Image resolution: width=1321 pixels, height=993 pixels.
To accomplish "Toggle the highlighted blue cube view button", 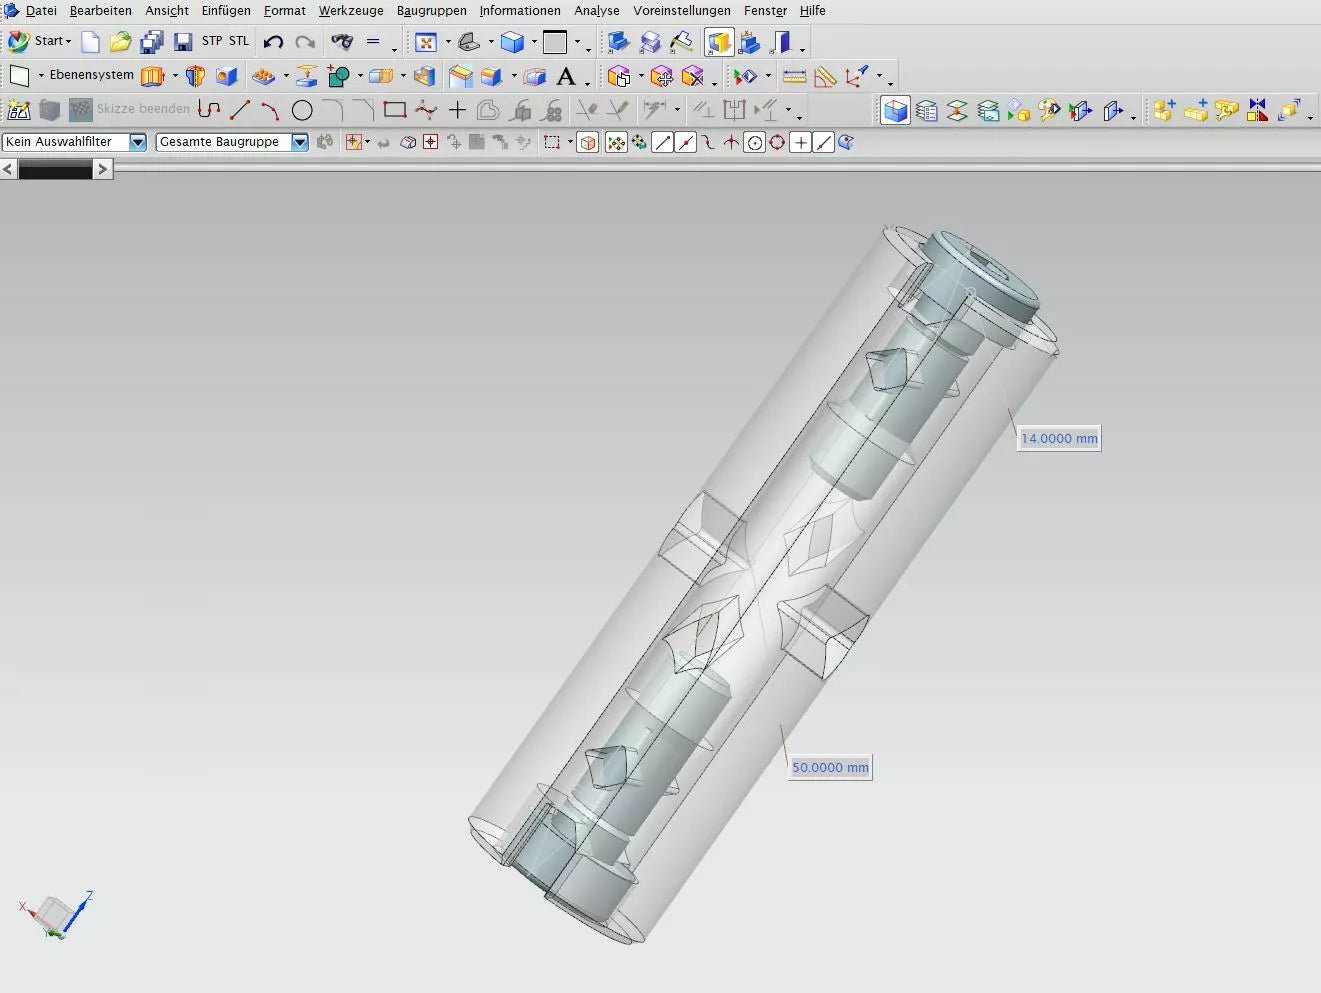I will pyautogui.click(x=895, y=110).
